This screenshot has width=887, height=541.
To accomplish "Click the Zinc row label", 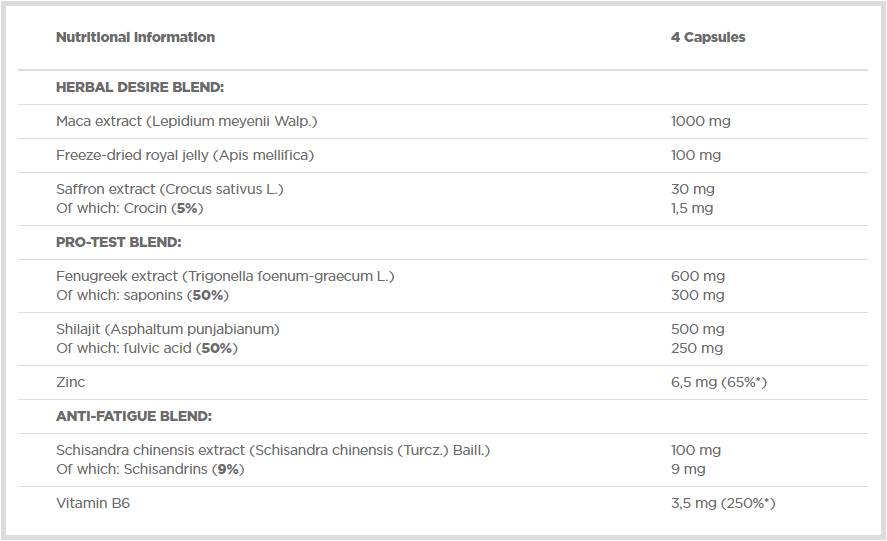I will pos(71,382).
